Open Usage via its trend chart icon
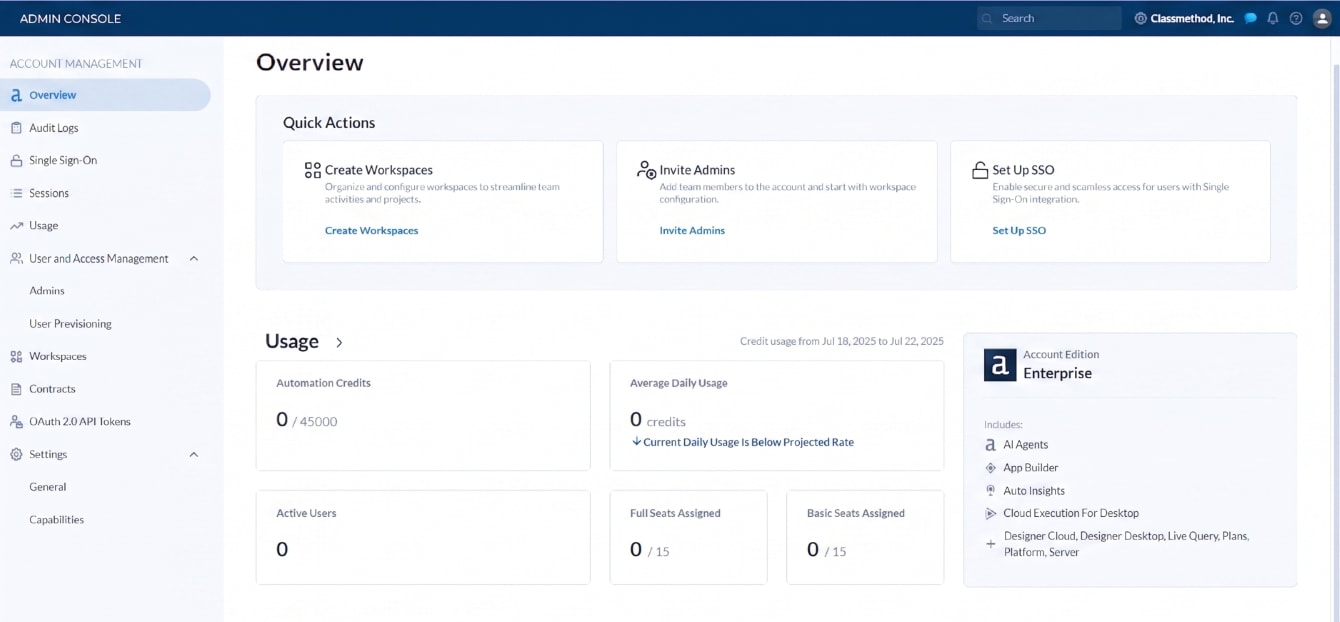Screen dimensions: 1340x622 15,225
